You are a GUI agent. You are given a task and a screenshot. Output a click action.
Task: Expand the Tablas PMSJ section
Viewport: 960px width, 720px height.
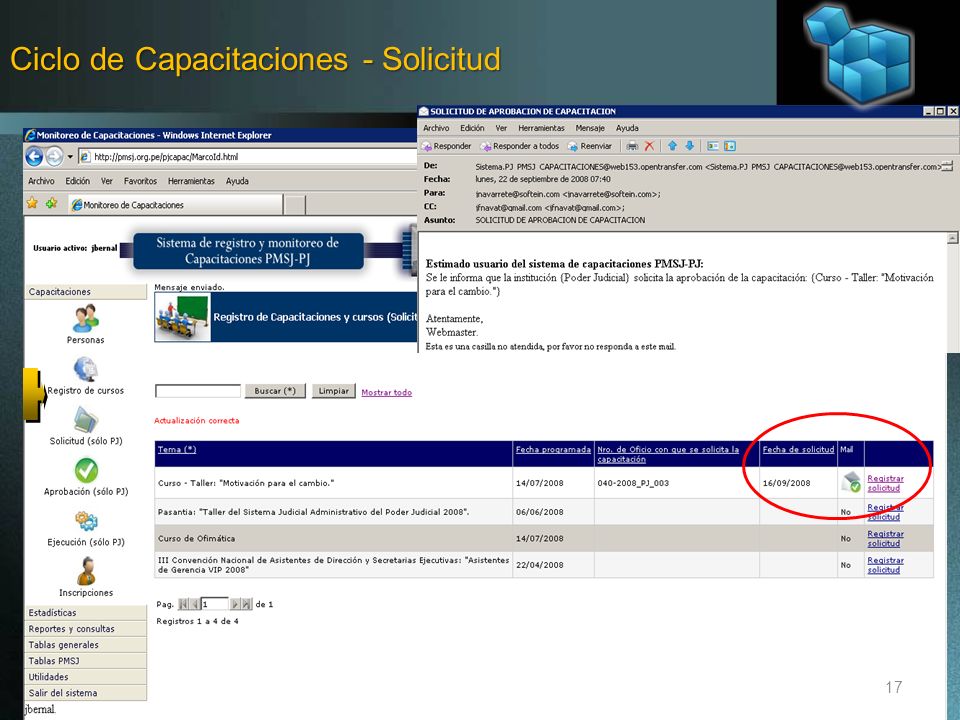[86, 661]
